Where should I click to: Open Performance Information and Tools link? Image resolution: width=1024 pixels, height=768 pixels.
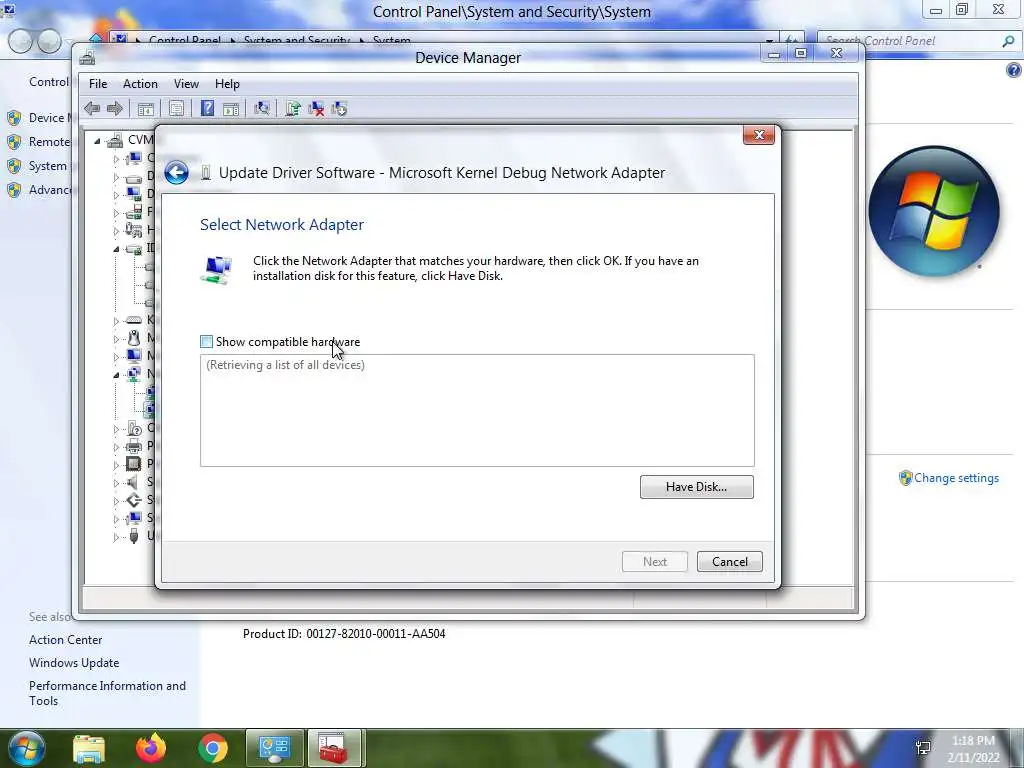(x=107, y=693)
